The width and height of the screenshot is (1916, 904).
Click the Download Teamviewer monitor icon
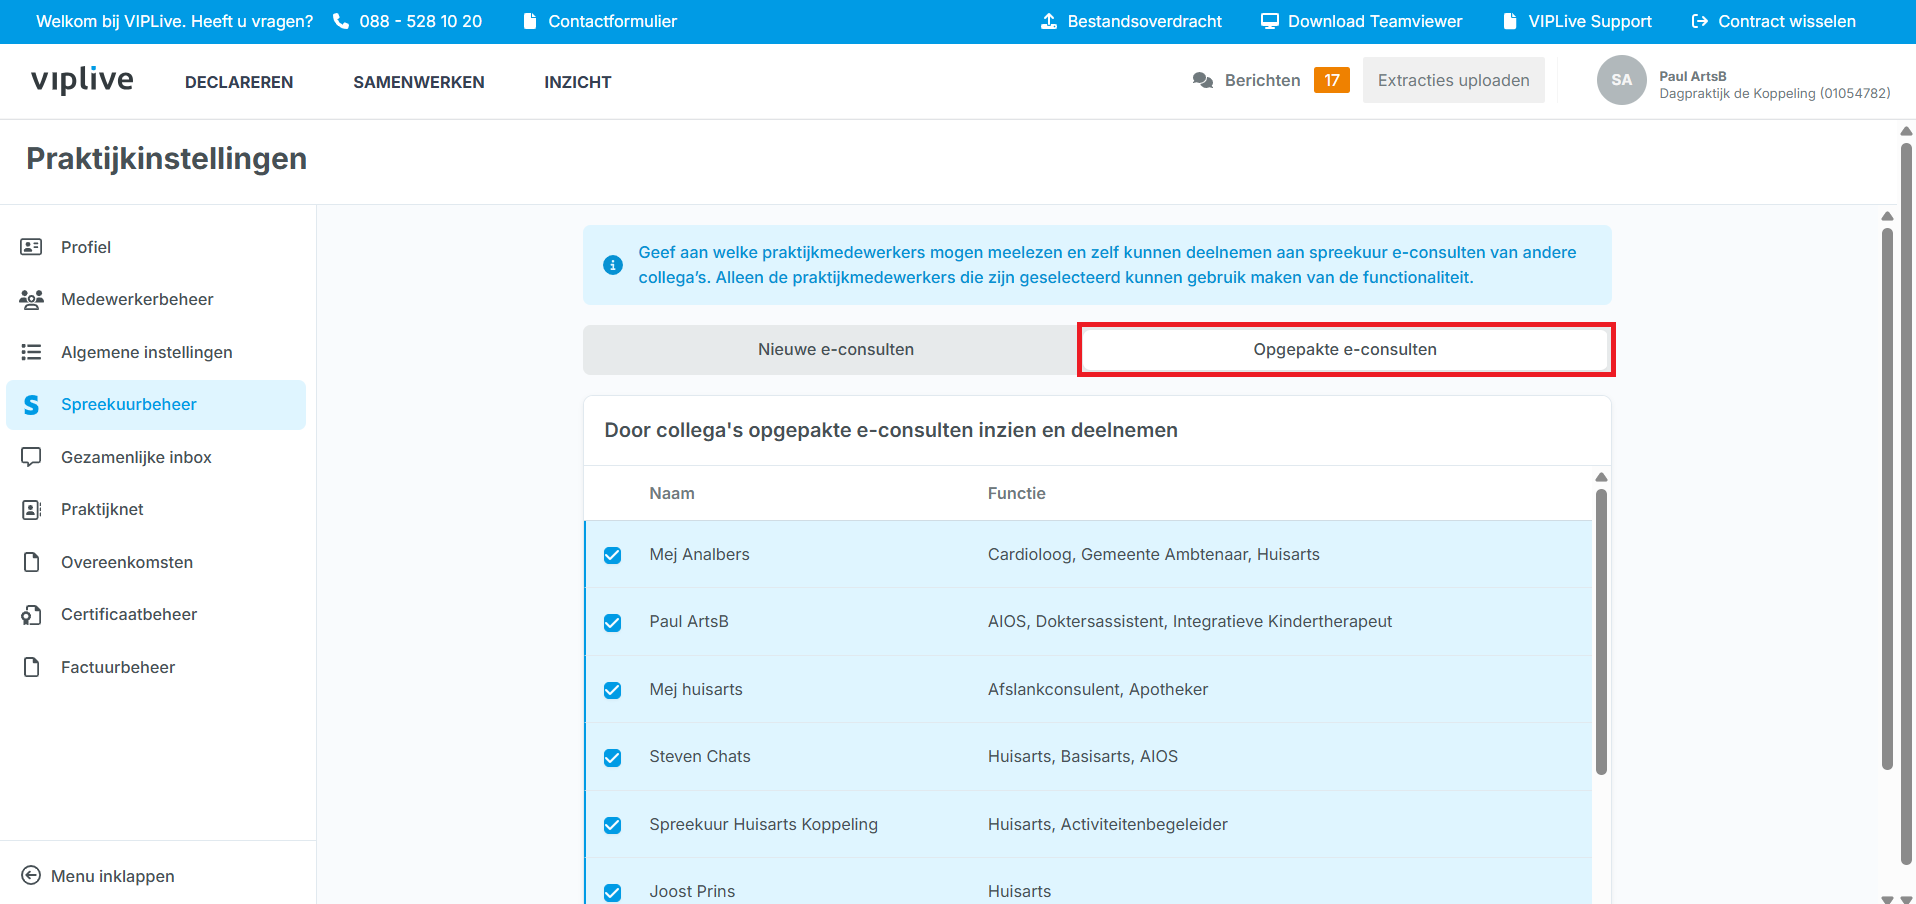click(1269, 21)
